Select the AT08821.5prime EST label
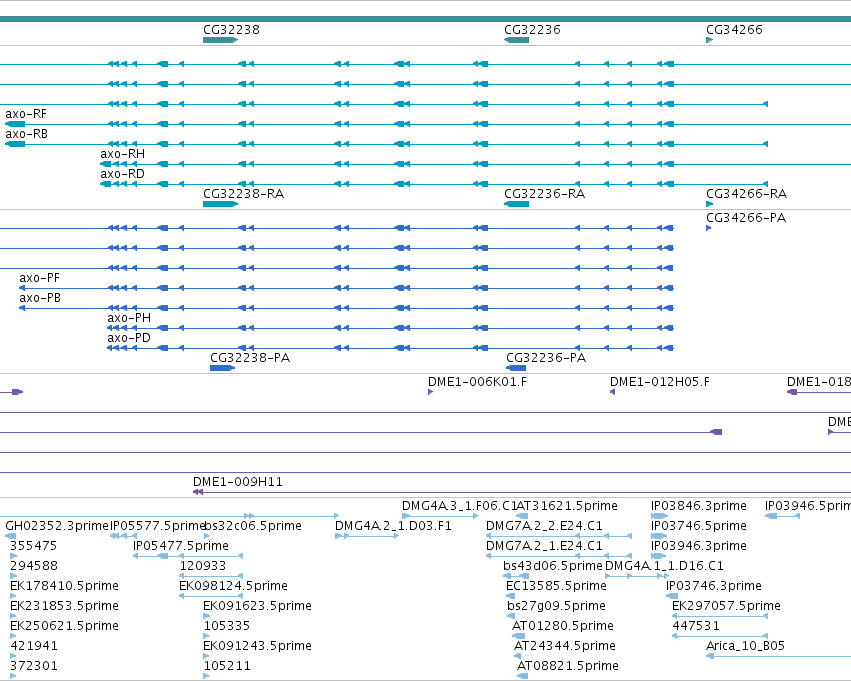The height and width of the screenshot is (681, 851). click(567, 665)
